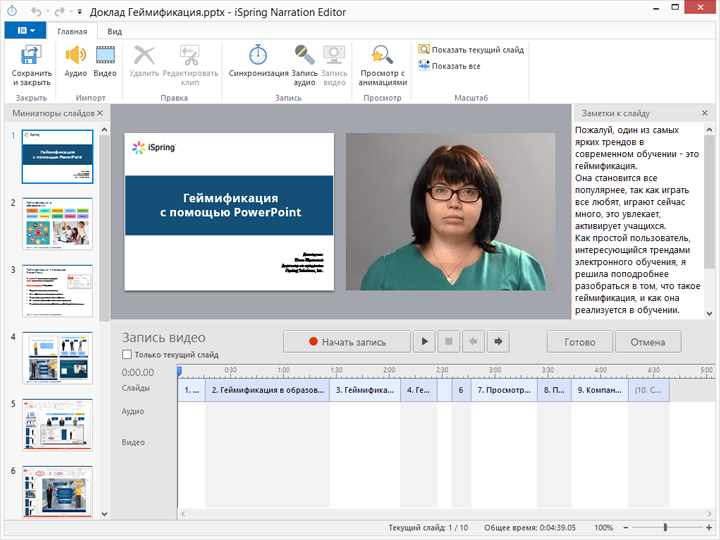Click zoom in plus button
The image size is (720, 540).
pos(709,528)
